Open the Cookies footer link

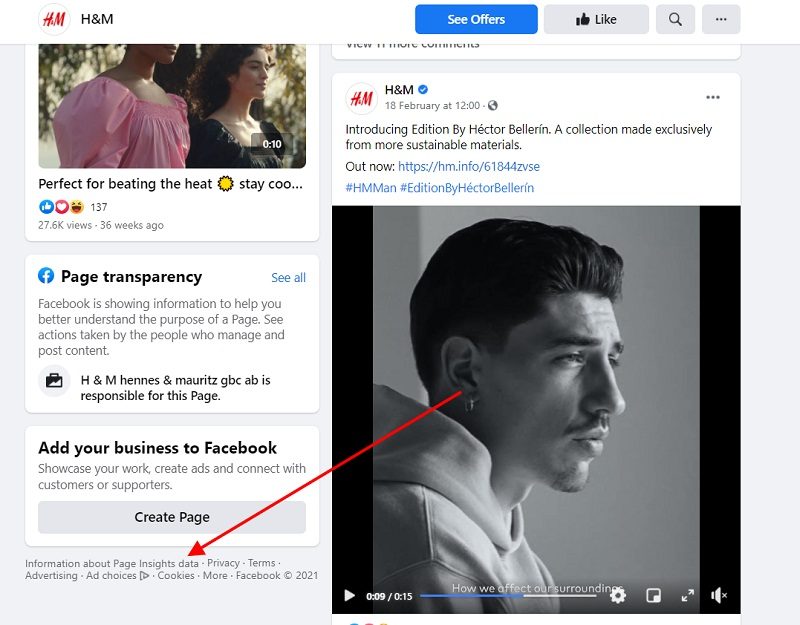[x=176, y=576]
